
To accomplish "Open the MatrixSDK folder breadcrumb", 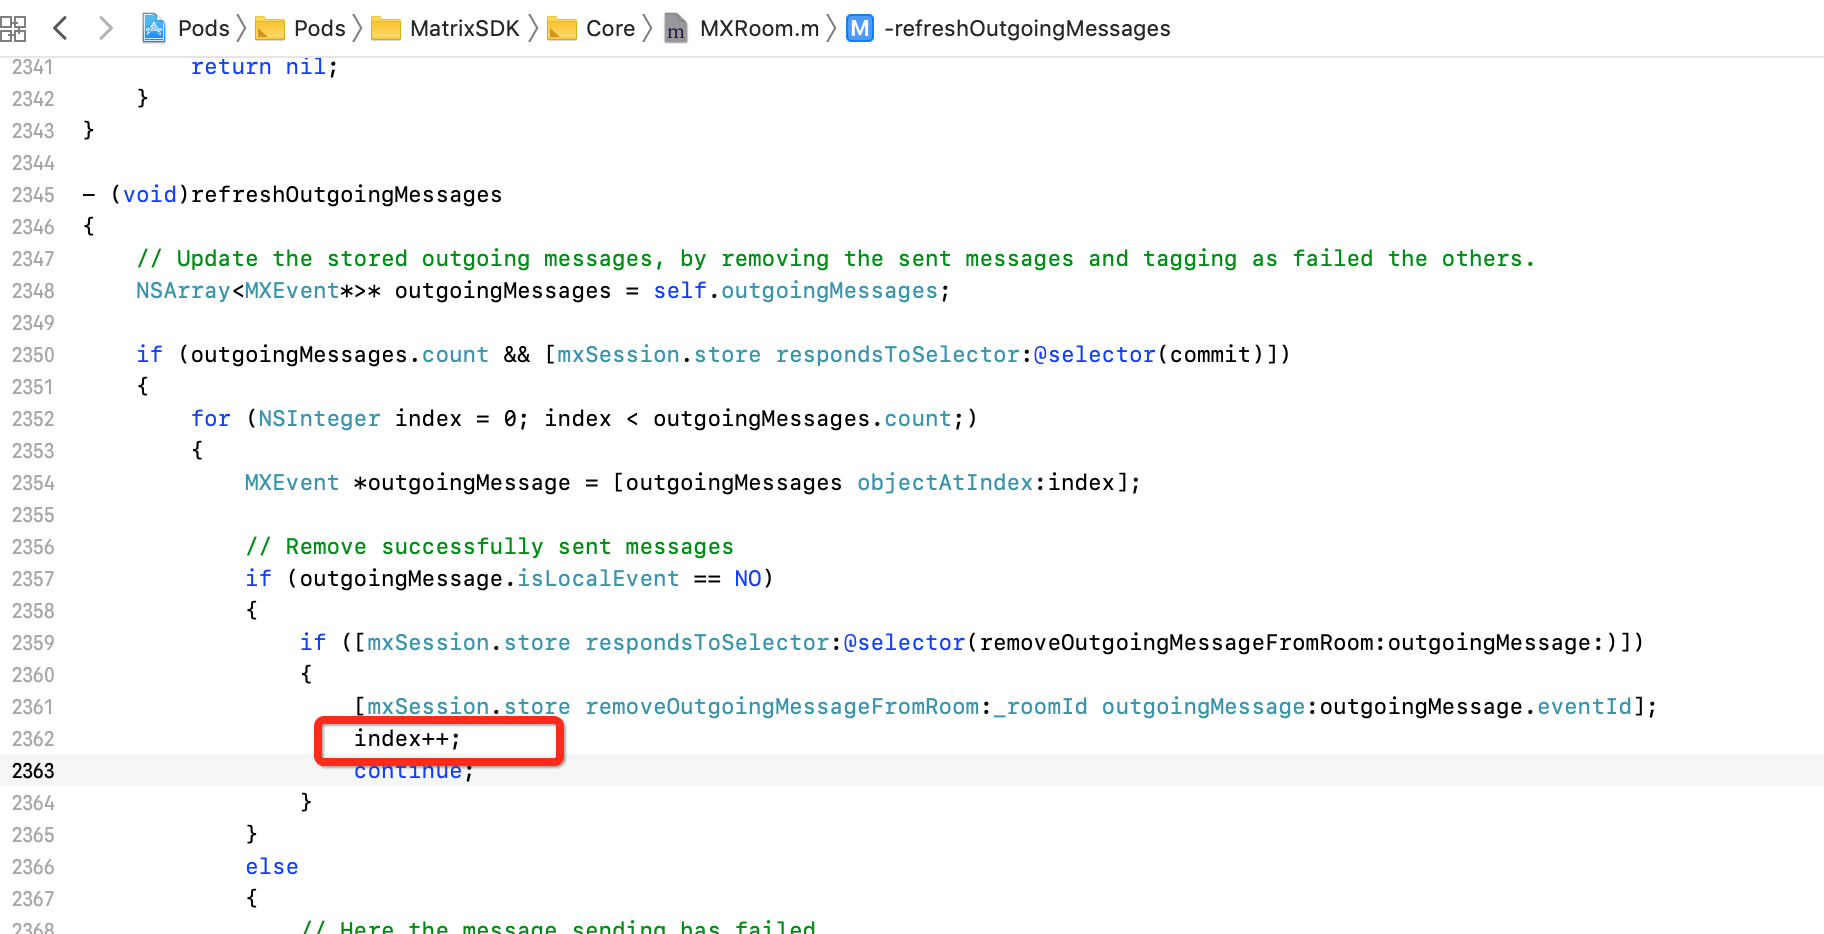I will 446,28.
